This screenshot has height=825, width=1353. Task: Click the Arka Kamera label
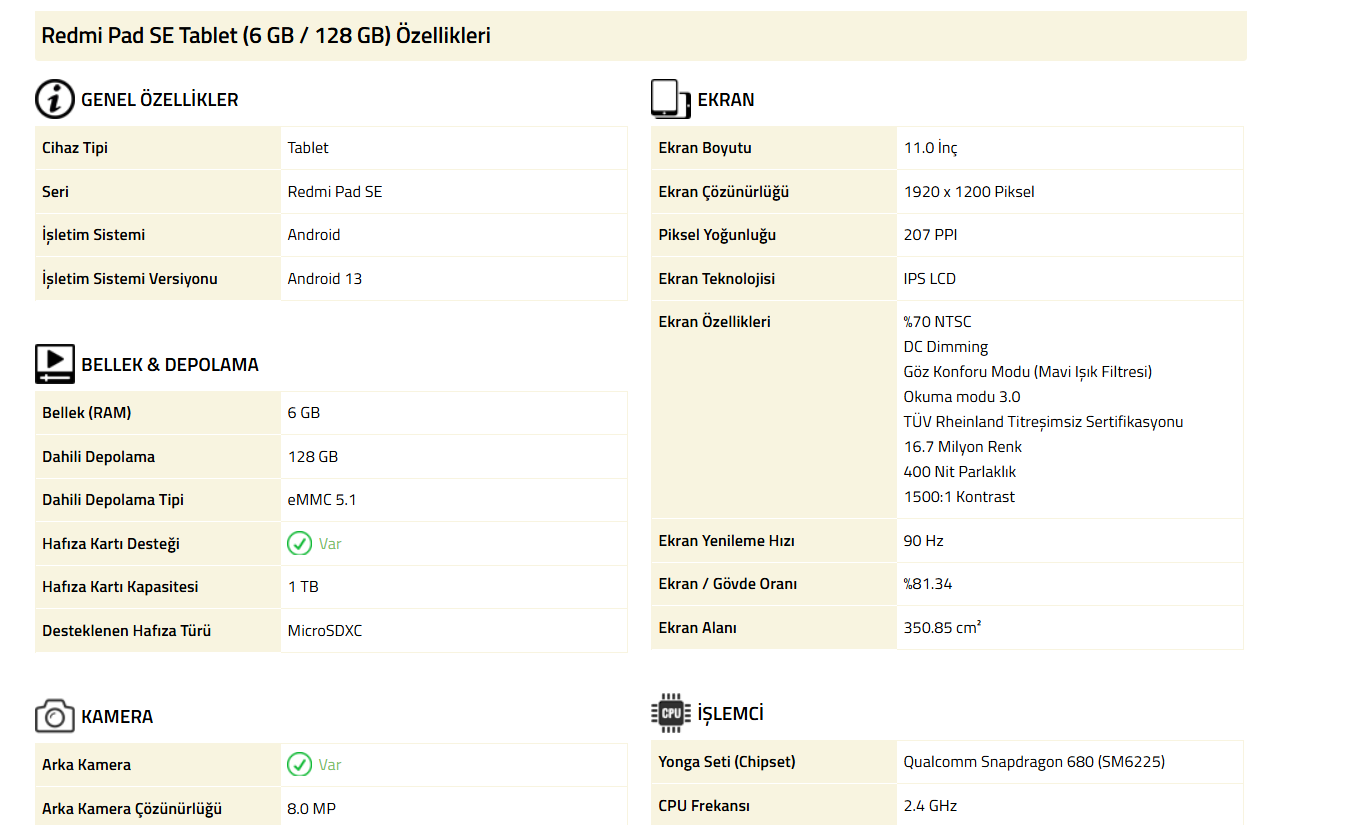coord(86,765)
